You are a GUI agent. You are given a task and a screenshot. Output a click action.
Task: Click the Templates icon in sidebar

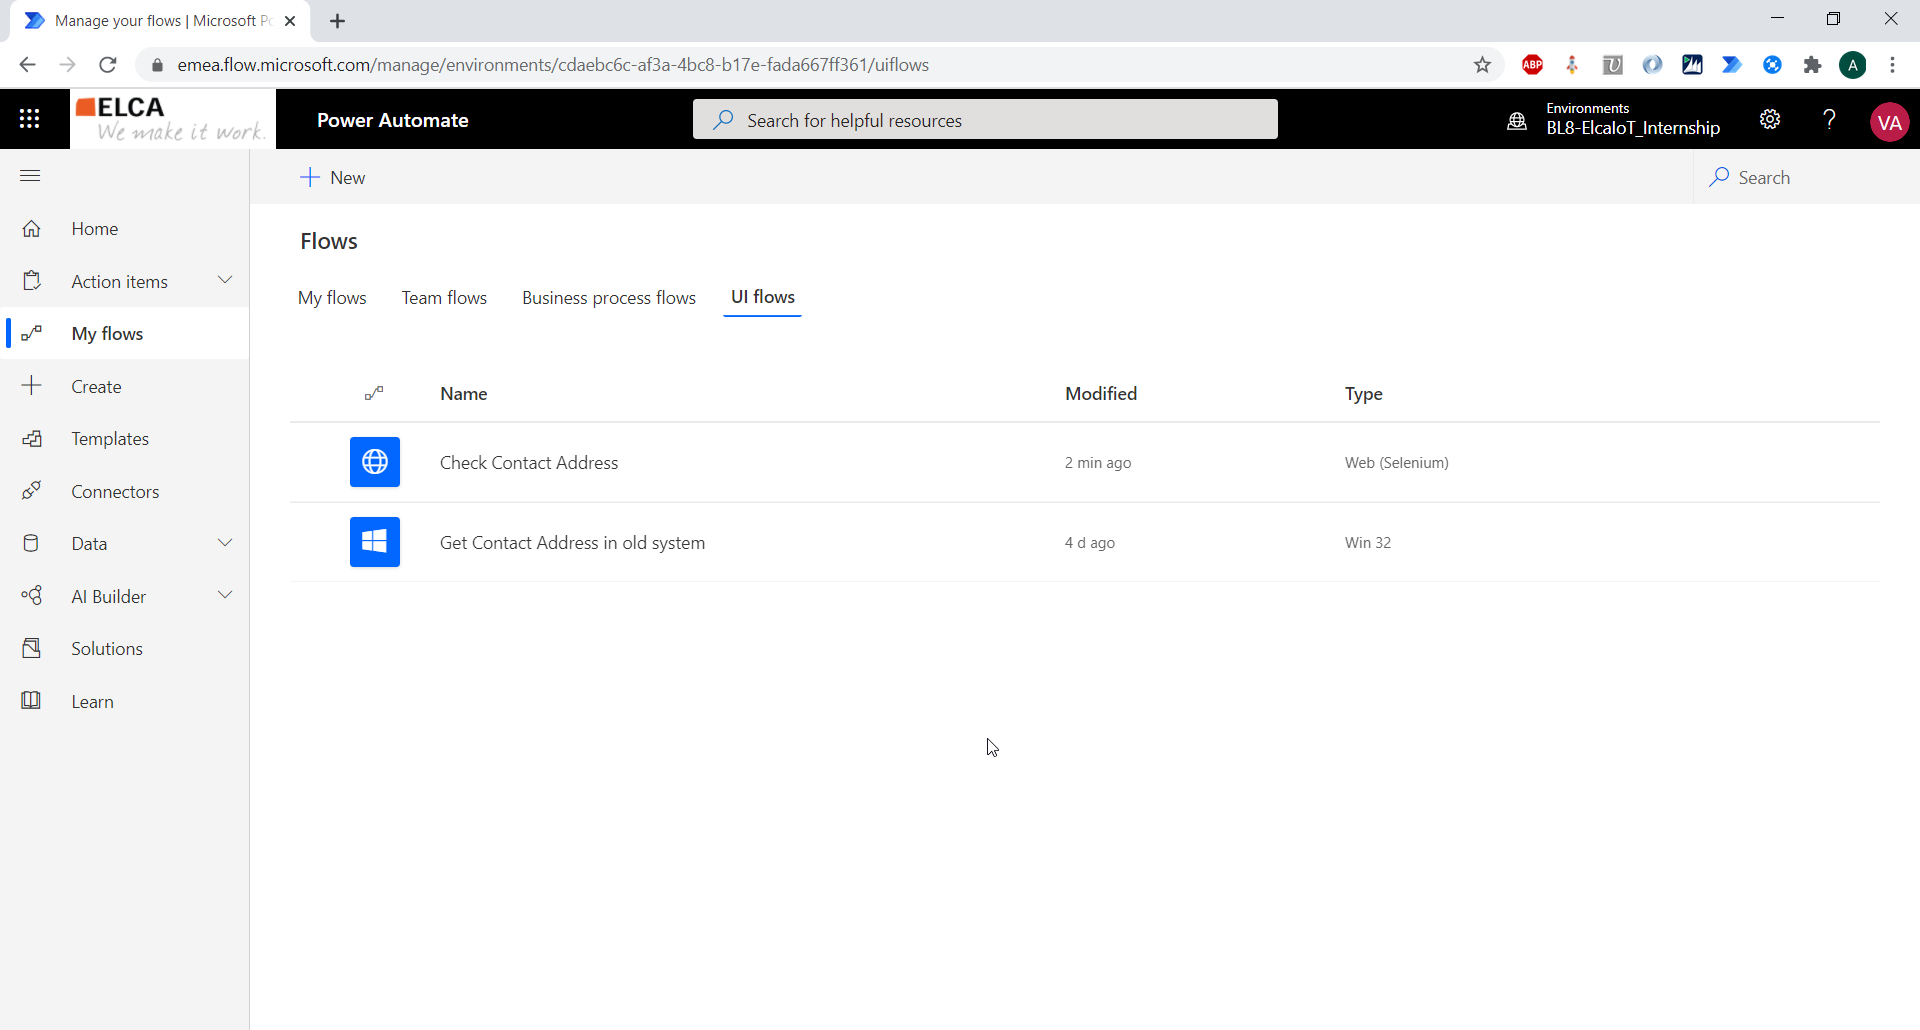pyautogui.click(x=32, y=439)
